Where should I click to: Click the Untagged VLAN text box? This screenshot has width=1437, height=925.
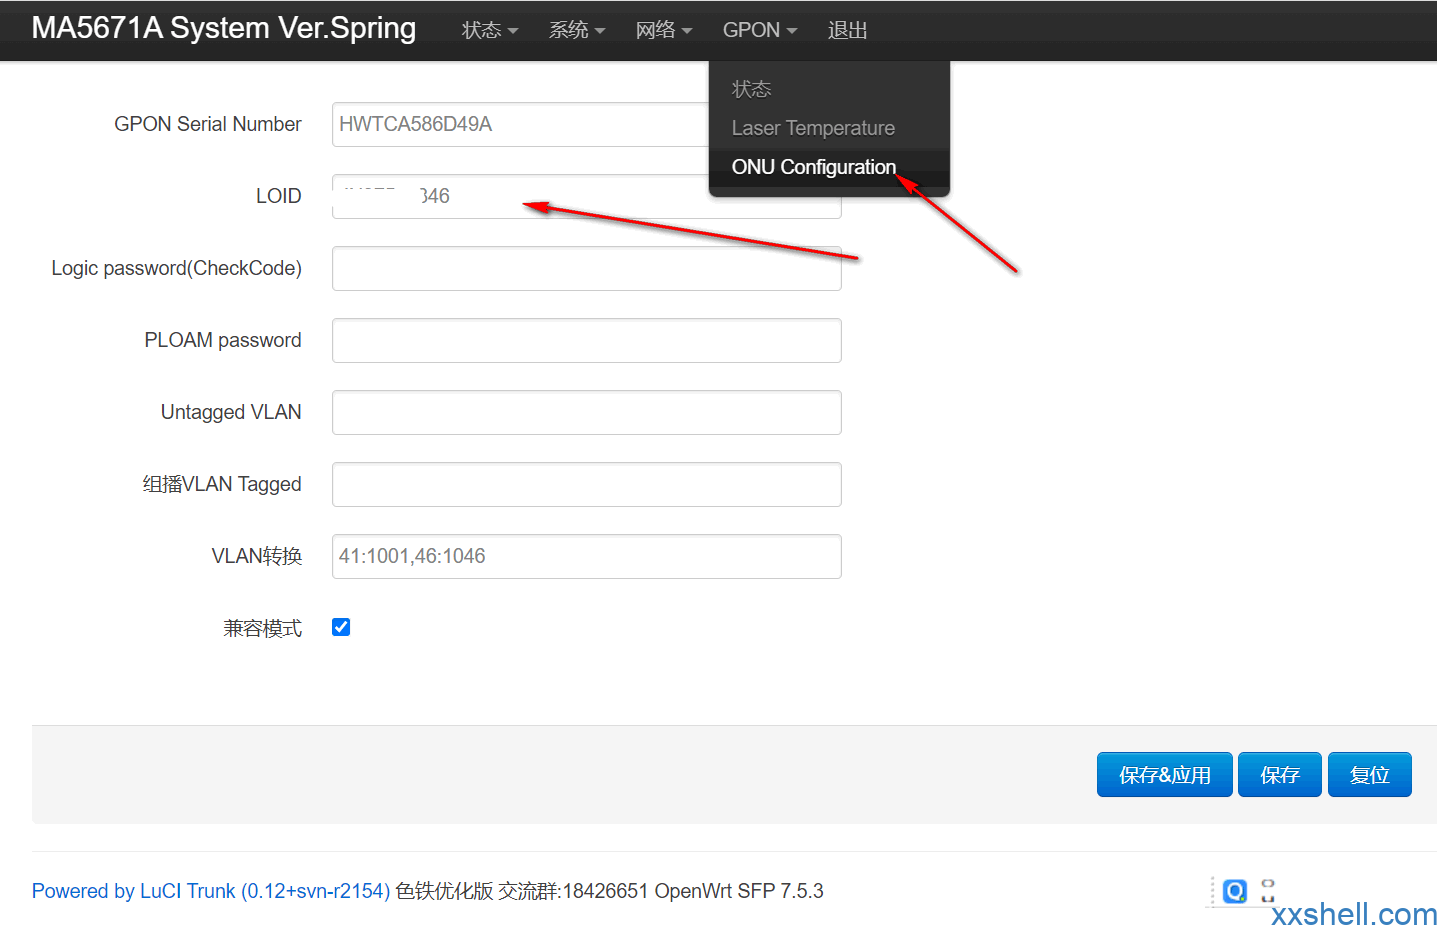586,413
